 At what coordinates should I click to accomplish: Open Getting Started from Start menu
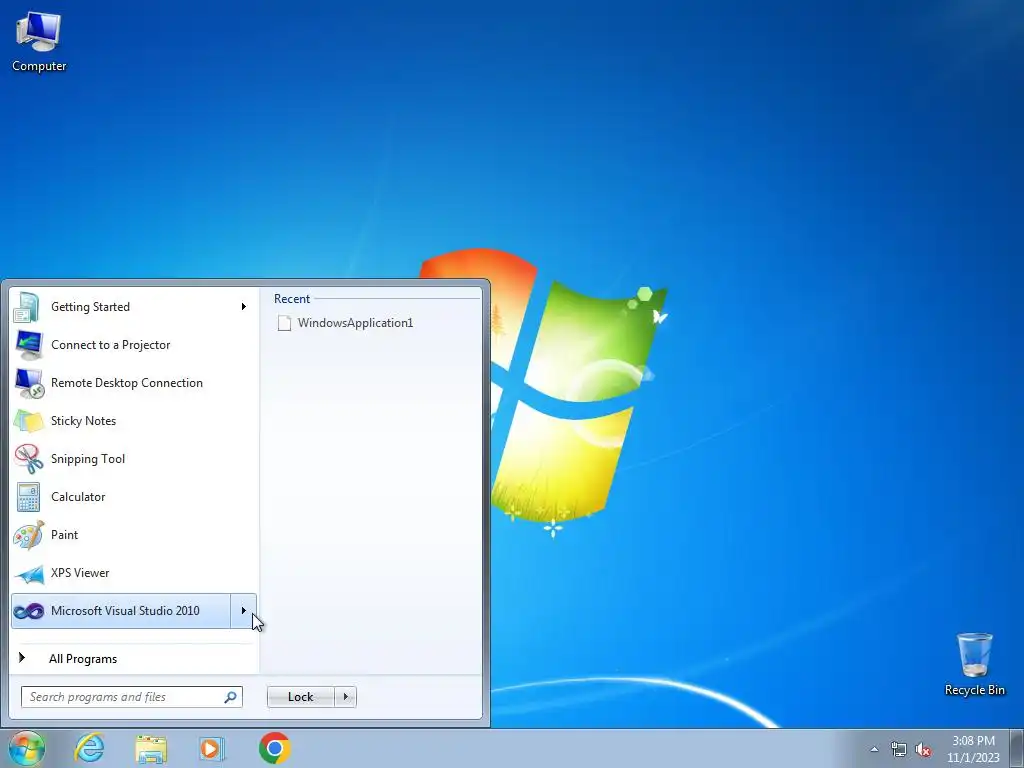click(x=134, y=307)
